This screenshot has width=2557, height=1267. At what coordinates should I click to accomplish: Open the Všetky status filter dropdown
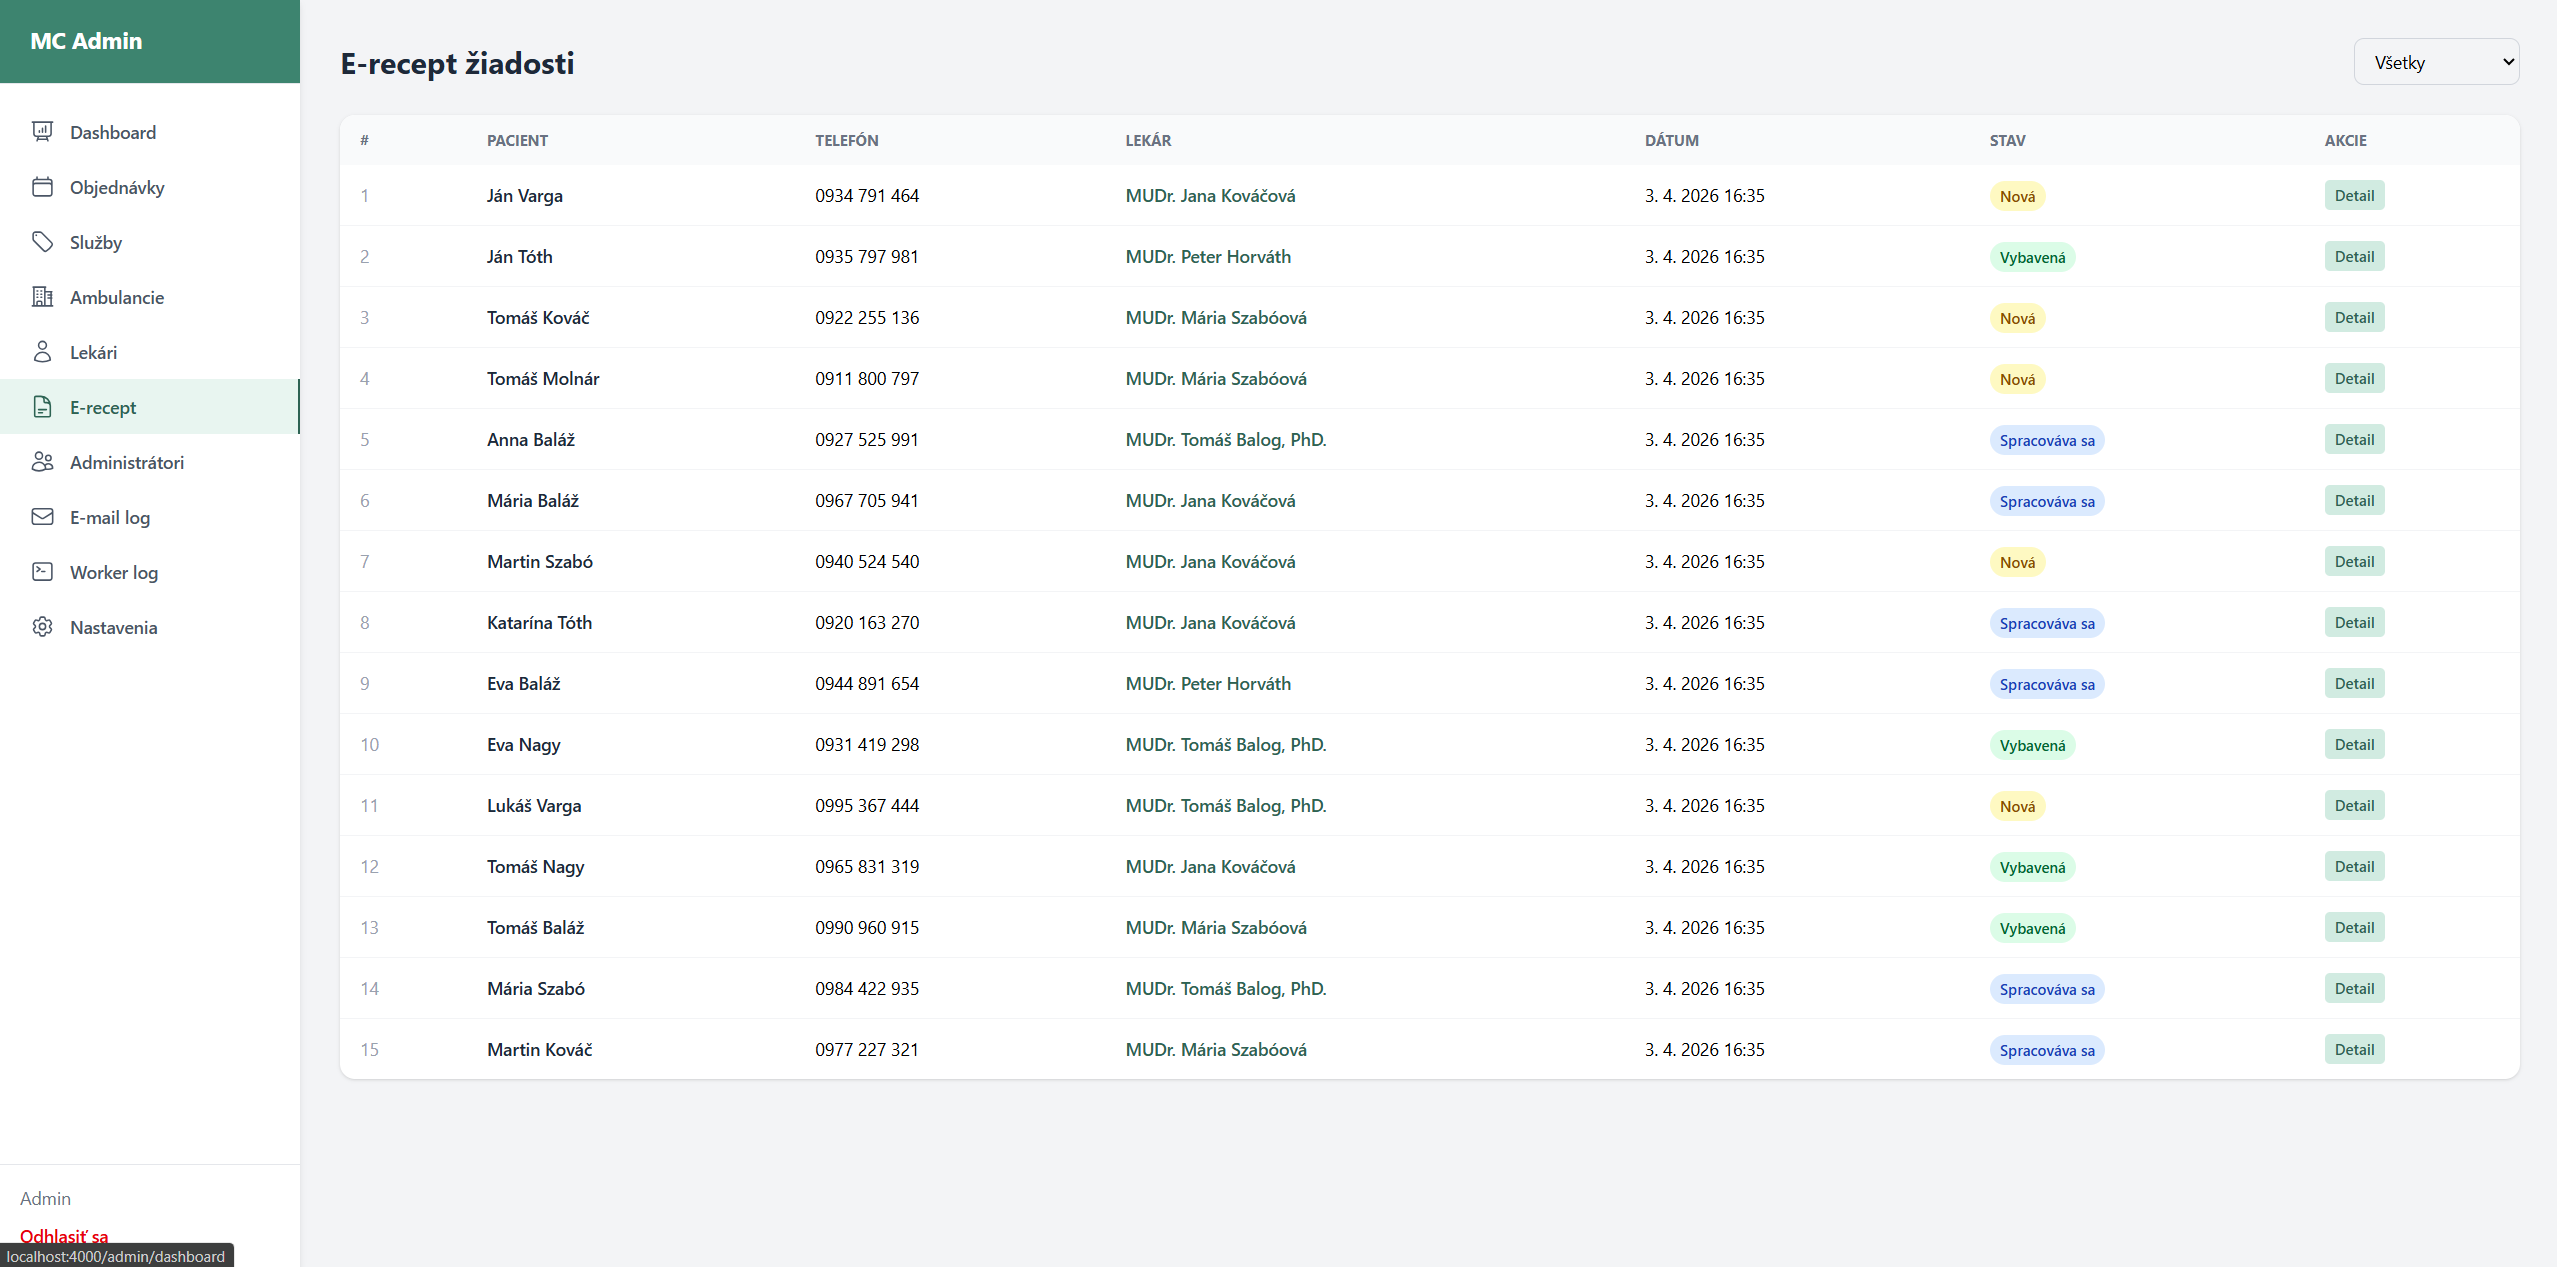coord(2435,62)
